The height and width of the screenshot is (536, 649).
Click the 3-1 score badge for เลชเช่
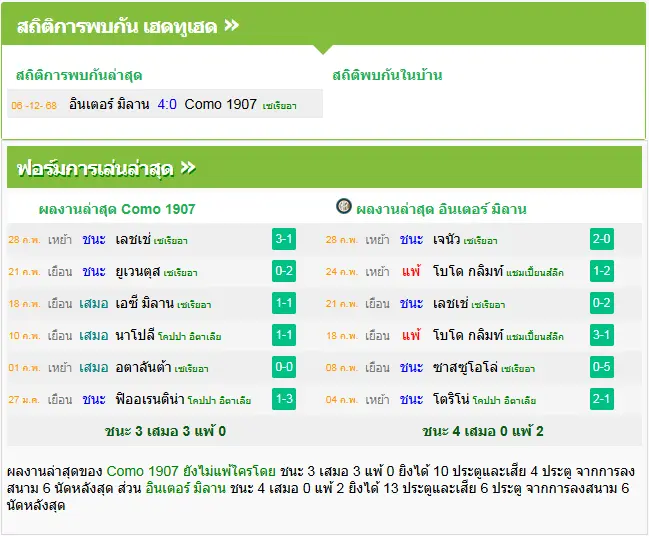coord(284,239)
